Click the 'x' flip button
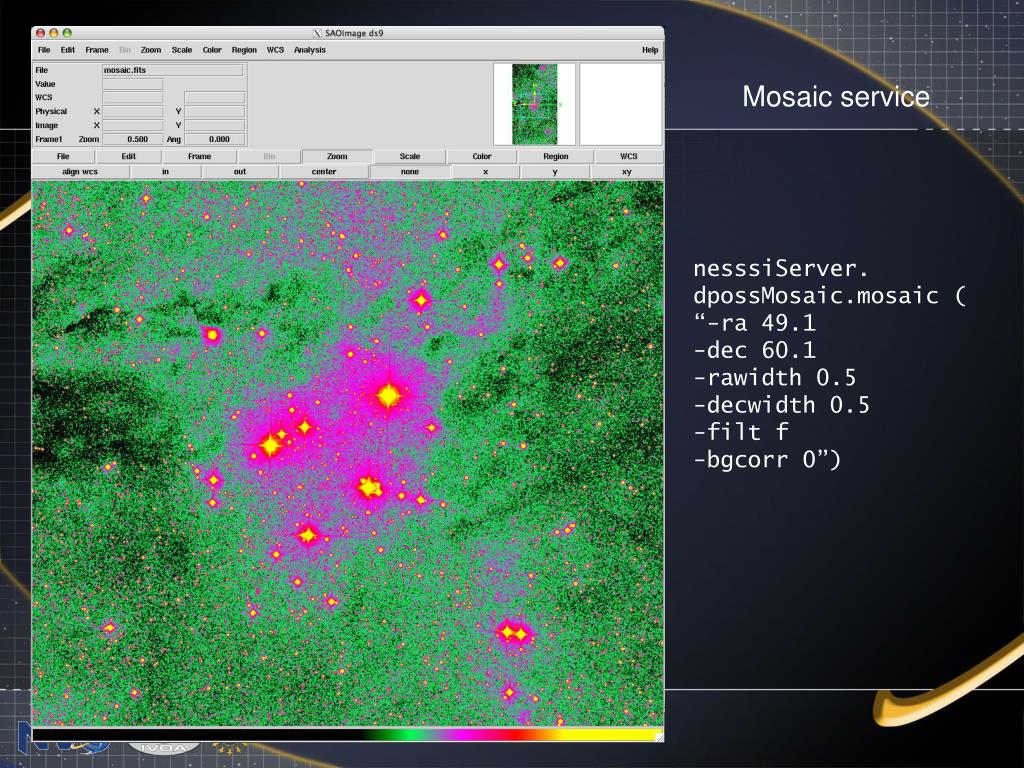1024x768 pixels. (x=485, y=172)
